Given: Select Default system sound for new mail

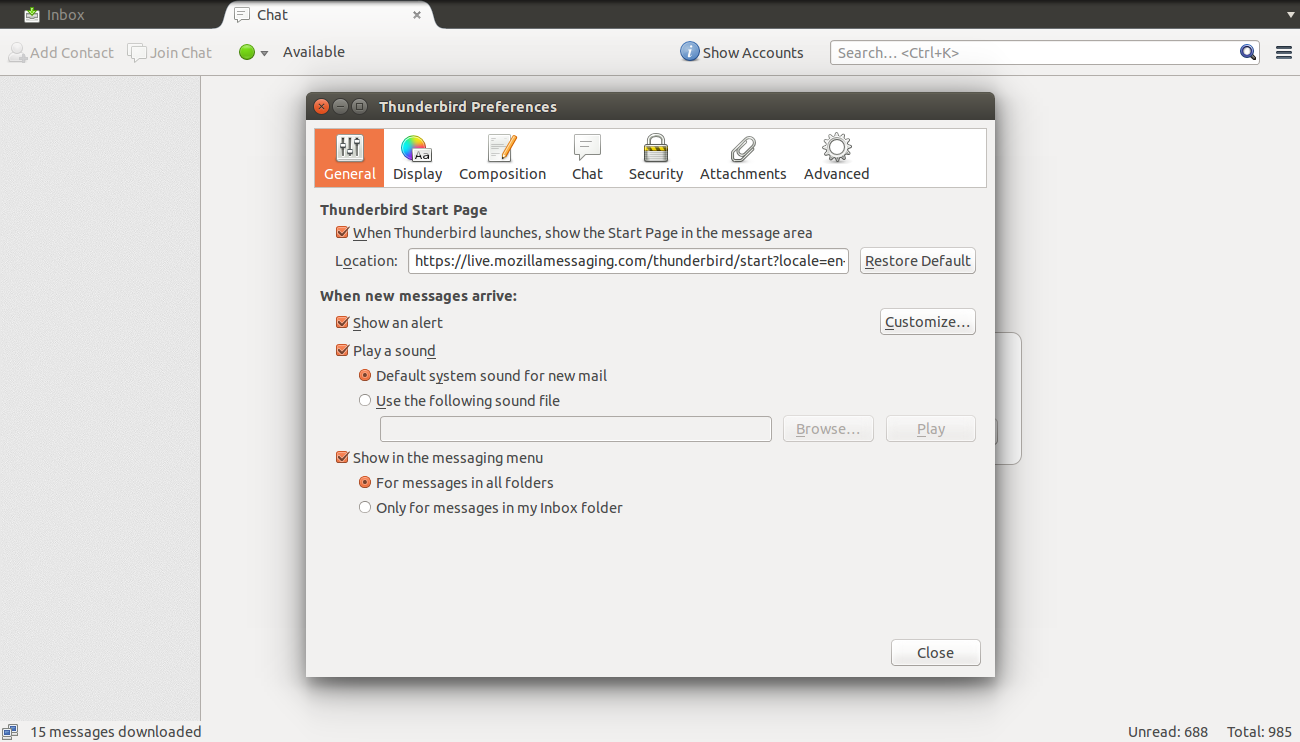Looking at the screenshot, I should pos(365,376).
